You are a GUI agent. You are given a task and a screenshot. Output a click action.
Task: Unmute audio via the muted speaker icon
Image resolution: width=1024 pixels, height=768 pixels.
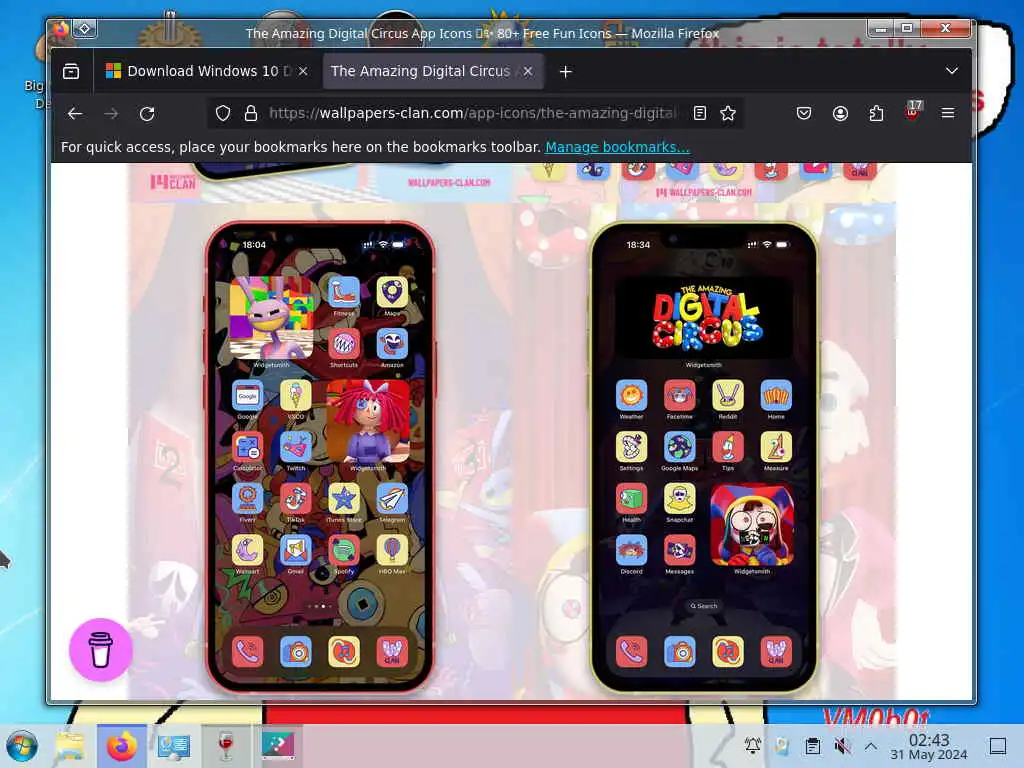pos(842,746)
